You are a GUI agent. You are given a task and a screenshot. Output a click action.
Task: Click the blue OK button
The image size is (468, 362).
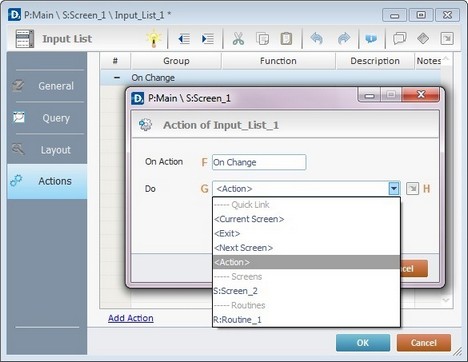[363, 343]
